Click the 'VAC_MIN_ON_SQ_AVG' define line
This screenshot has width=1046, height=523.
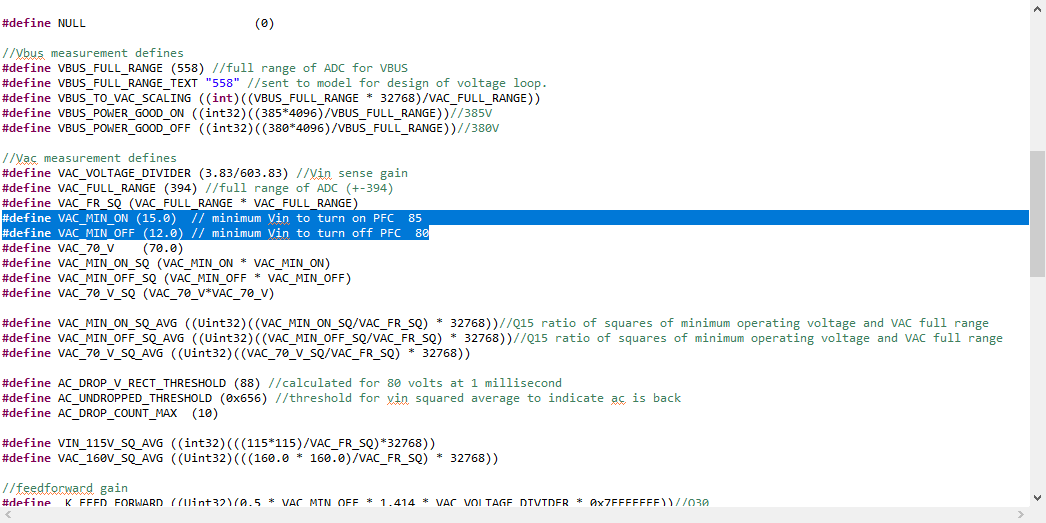point(496,323)
